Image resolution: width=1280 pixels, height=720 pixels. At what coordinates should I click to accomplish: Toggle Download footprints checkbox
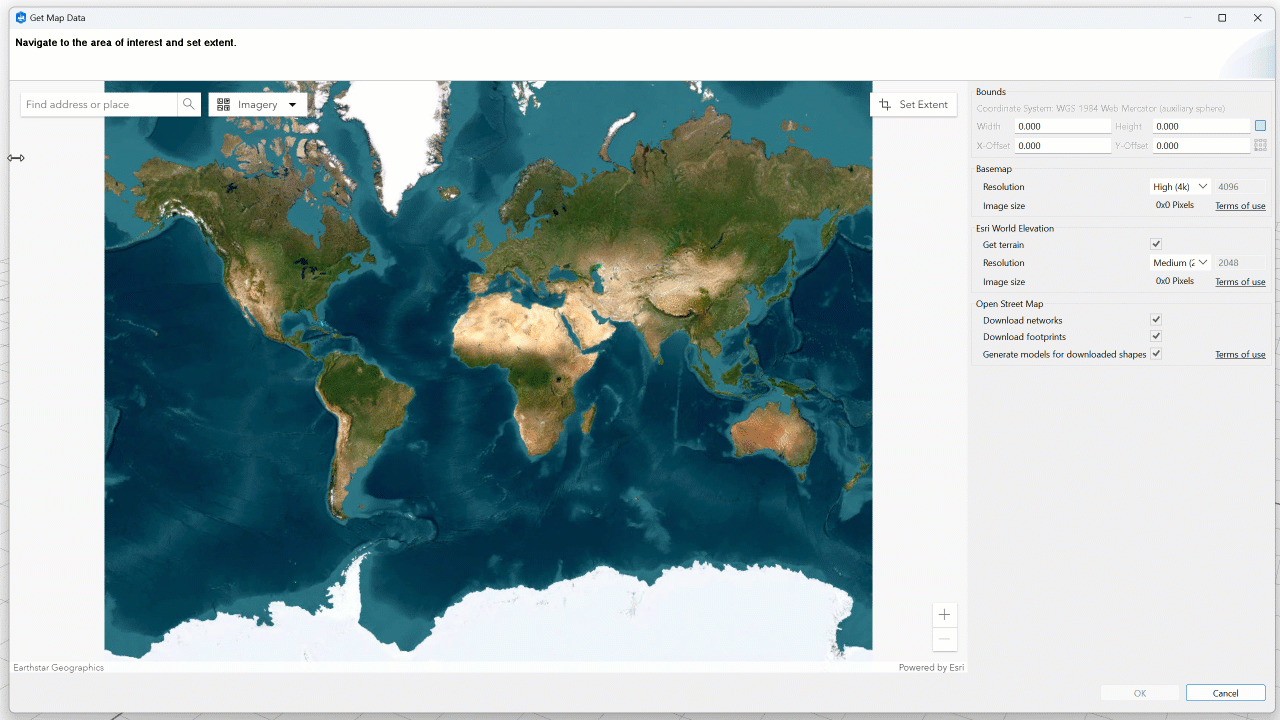coord(1156,337)
